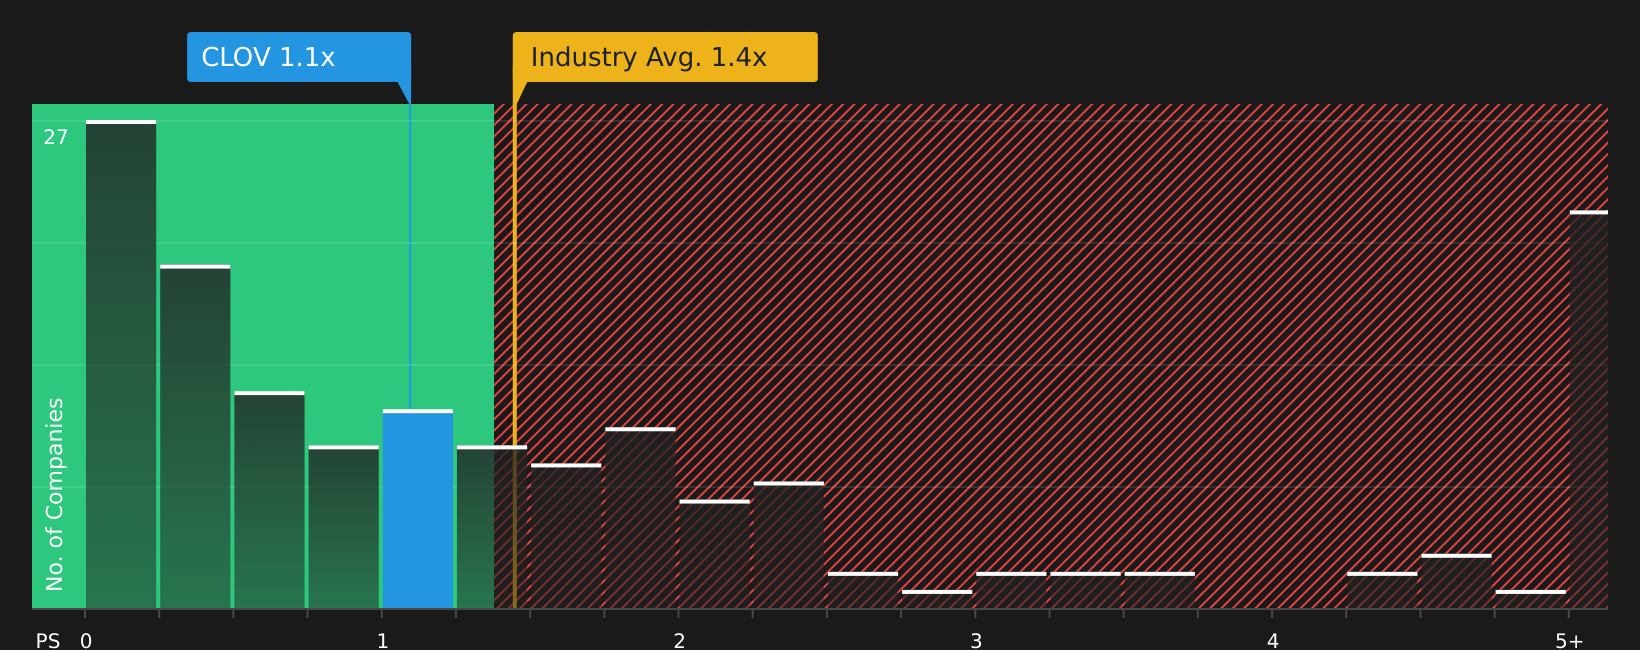Select the tallest bar at PS 0
Image resolution: width=1640 pixels, height=650 pixels.
[121, 364]
